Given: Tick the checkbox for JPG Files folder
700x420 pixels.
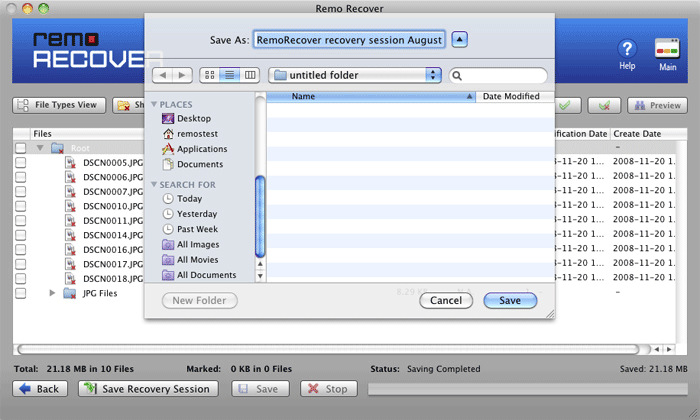Looking at the screenshot, I should [x=21, y=293].
